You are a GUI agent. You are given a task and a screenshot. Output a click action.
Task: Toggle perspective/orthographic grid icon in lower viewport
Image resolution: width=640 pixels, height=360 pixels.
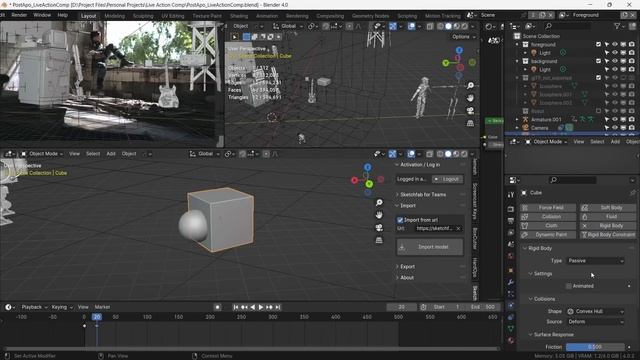click(x=379, y=240)
